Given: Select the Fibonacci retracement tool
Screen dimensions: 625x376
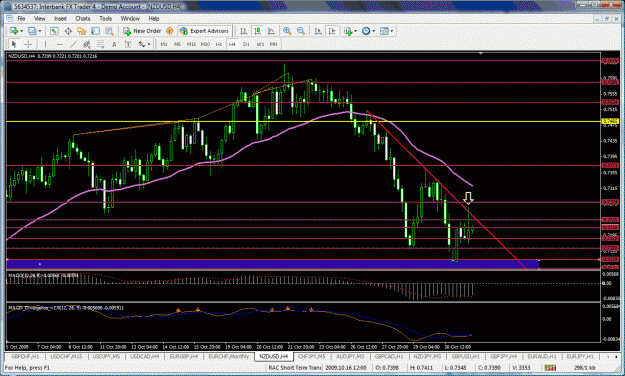Looking at the screenshot, I should pyautogui.click(x=100, y=44).
